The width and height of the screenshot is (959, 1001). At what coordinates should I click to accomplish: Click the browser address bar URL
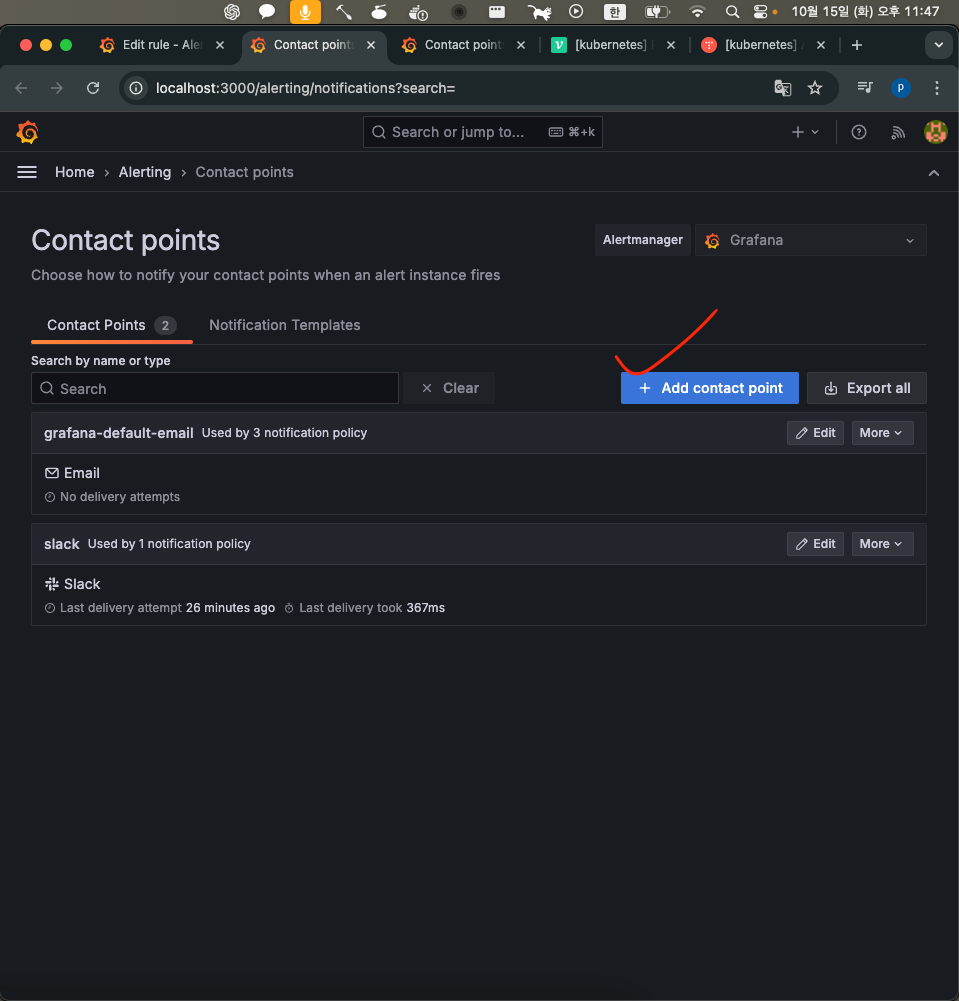(305, 88)
